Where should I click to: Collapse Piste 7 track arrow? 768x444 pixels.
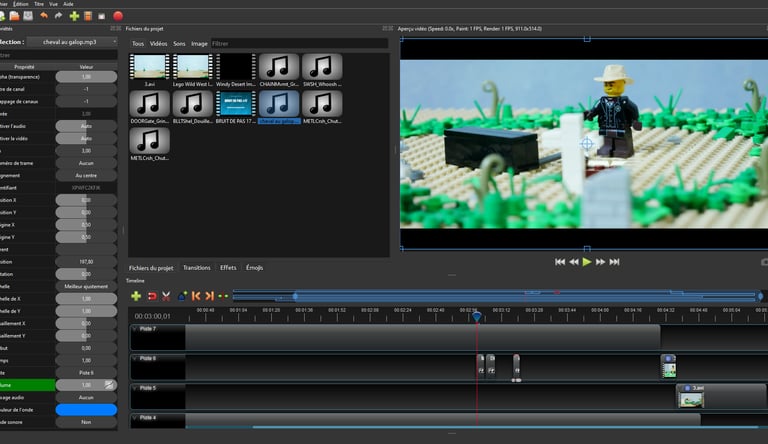click(134, 329)
